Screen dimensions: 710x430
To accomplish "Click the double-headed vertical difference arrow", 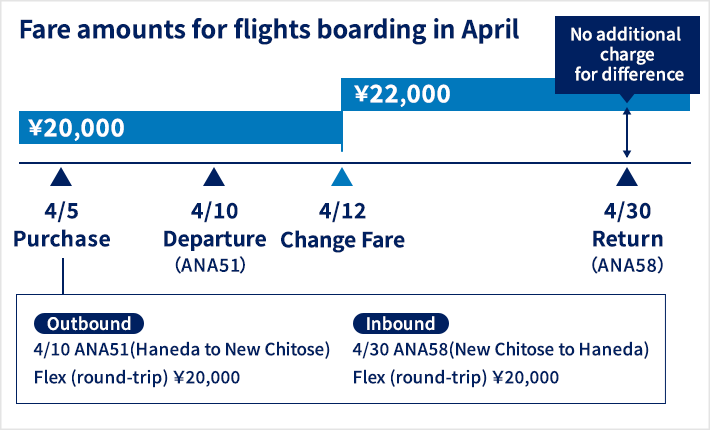I will click(x=627, y=133).
